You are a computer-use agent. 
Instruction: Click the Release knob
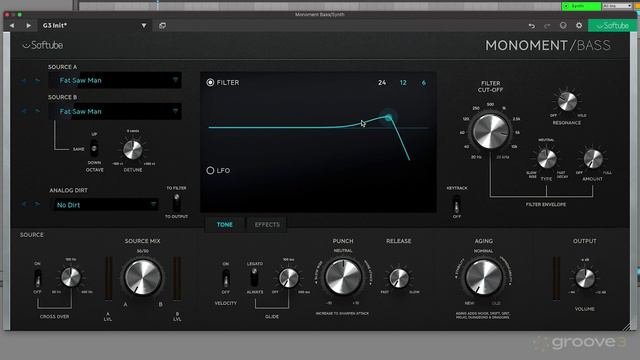tap(399, 278)
